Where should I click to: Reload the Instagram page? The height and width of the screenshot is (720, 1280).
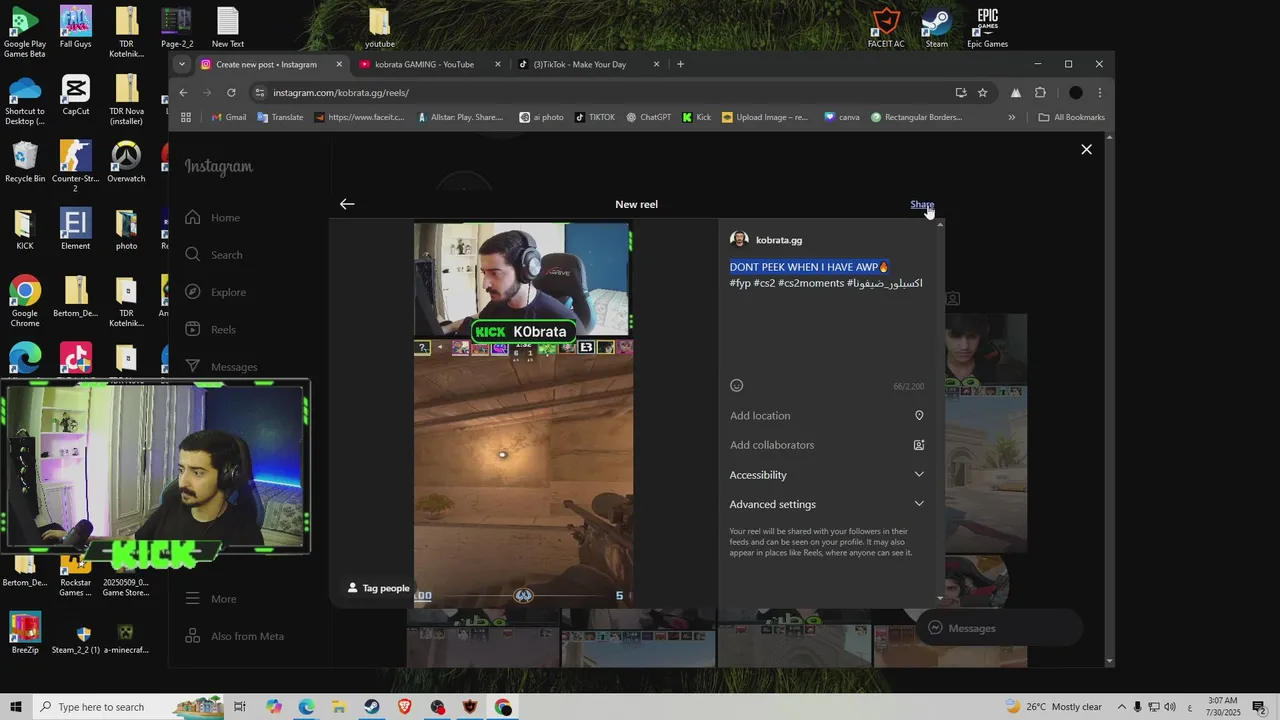pos(231,92)
